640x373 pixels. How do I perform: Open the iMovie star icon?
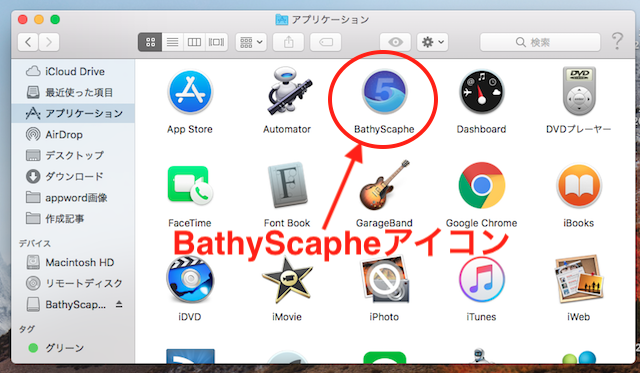tap(287, 280)
